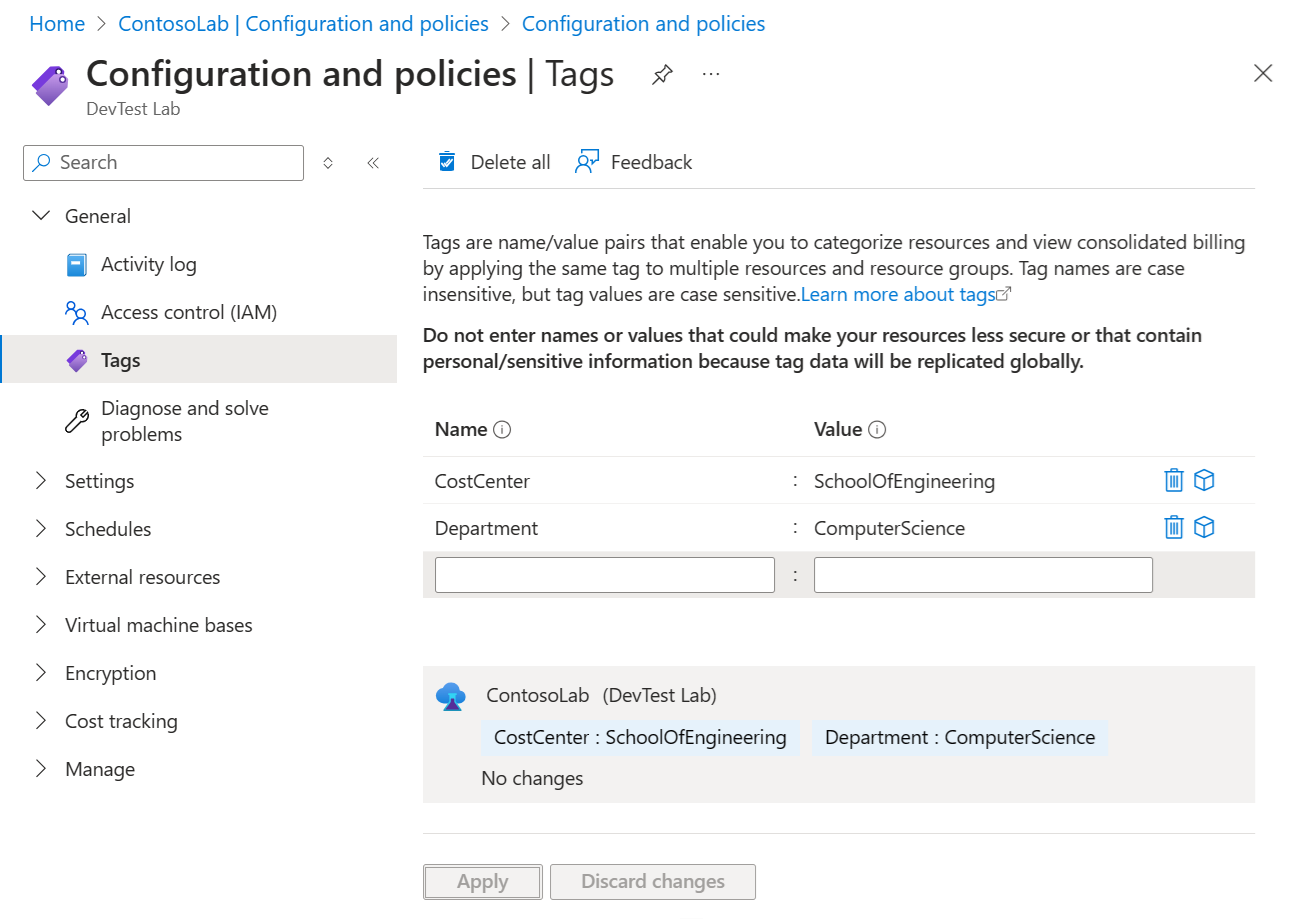
Task: Click the cube icon beside the Department tag
Action: pyautogui.click(x=1204, y=527)
